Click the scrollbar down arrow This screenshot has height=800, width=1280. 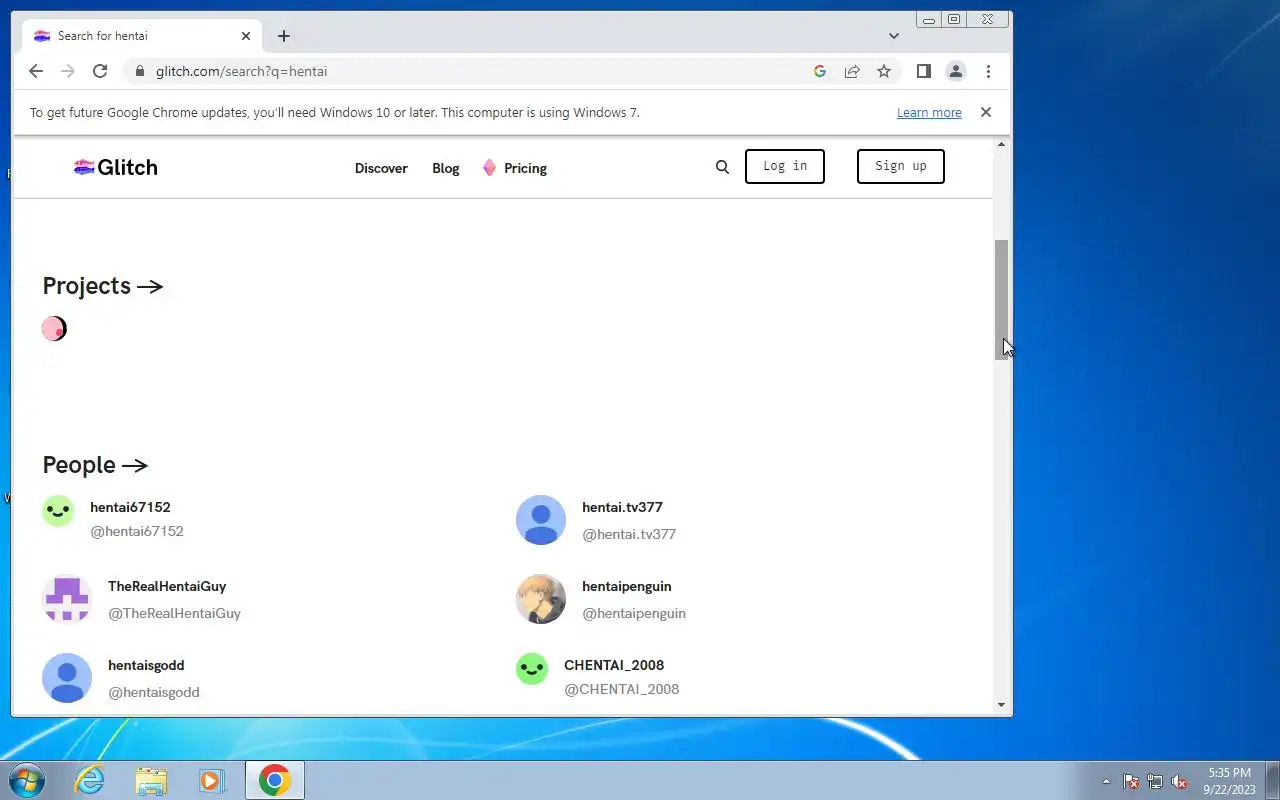click(1002, 705)
